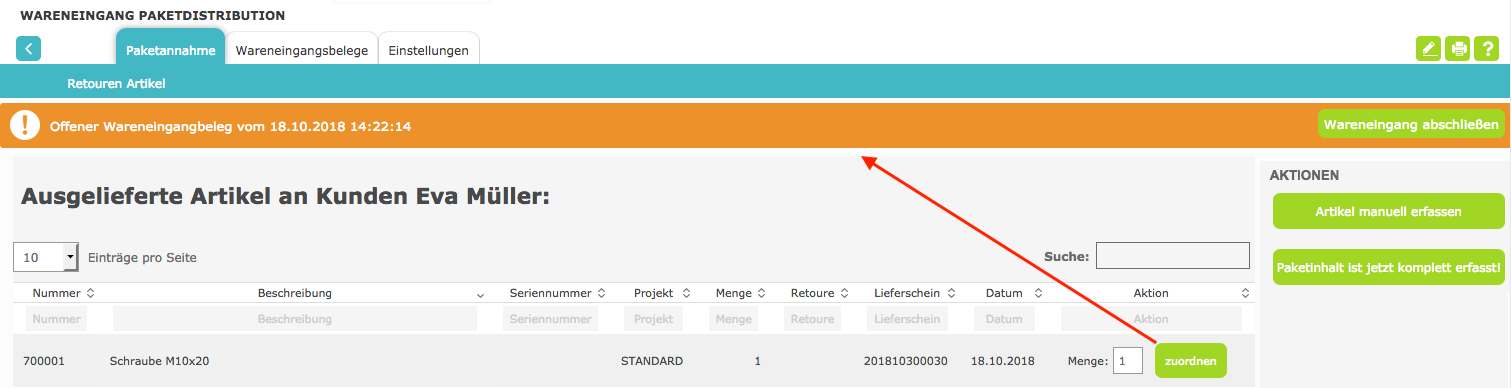Sort by Nummer column arrows
Viewport: 1511px width, 388px height.
(91, 293)
